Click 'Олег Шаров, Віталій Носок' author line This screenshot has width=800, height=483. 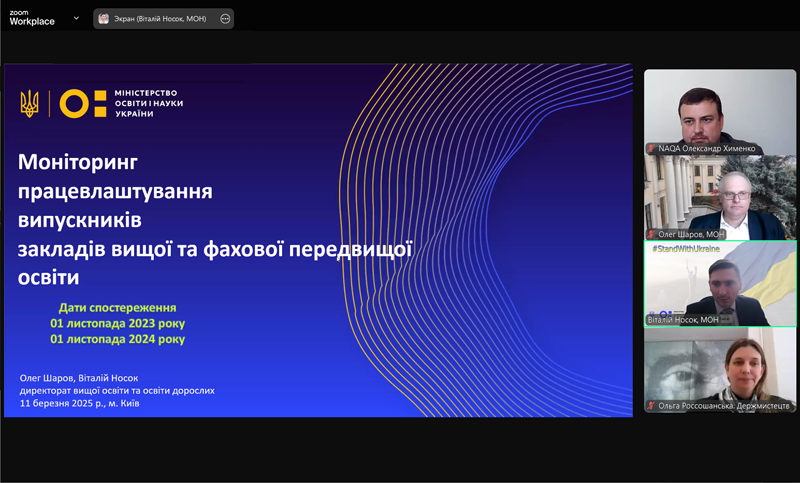tap(79, 378)
